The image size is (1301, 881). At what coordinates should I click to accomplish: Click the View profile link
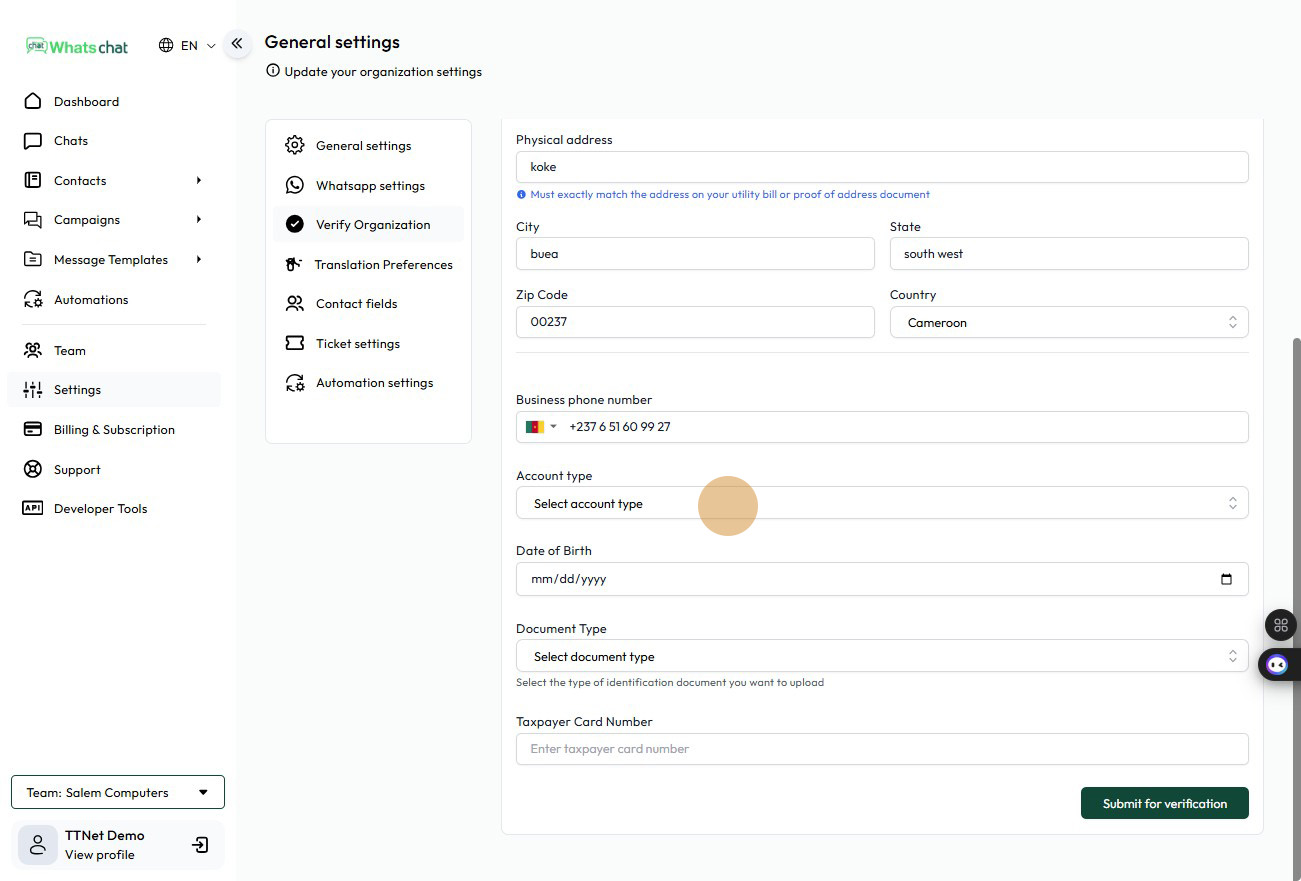[x=99, y=855]
